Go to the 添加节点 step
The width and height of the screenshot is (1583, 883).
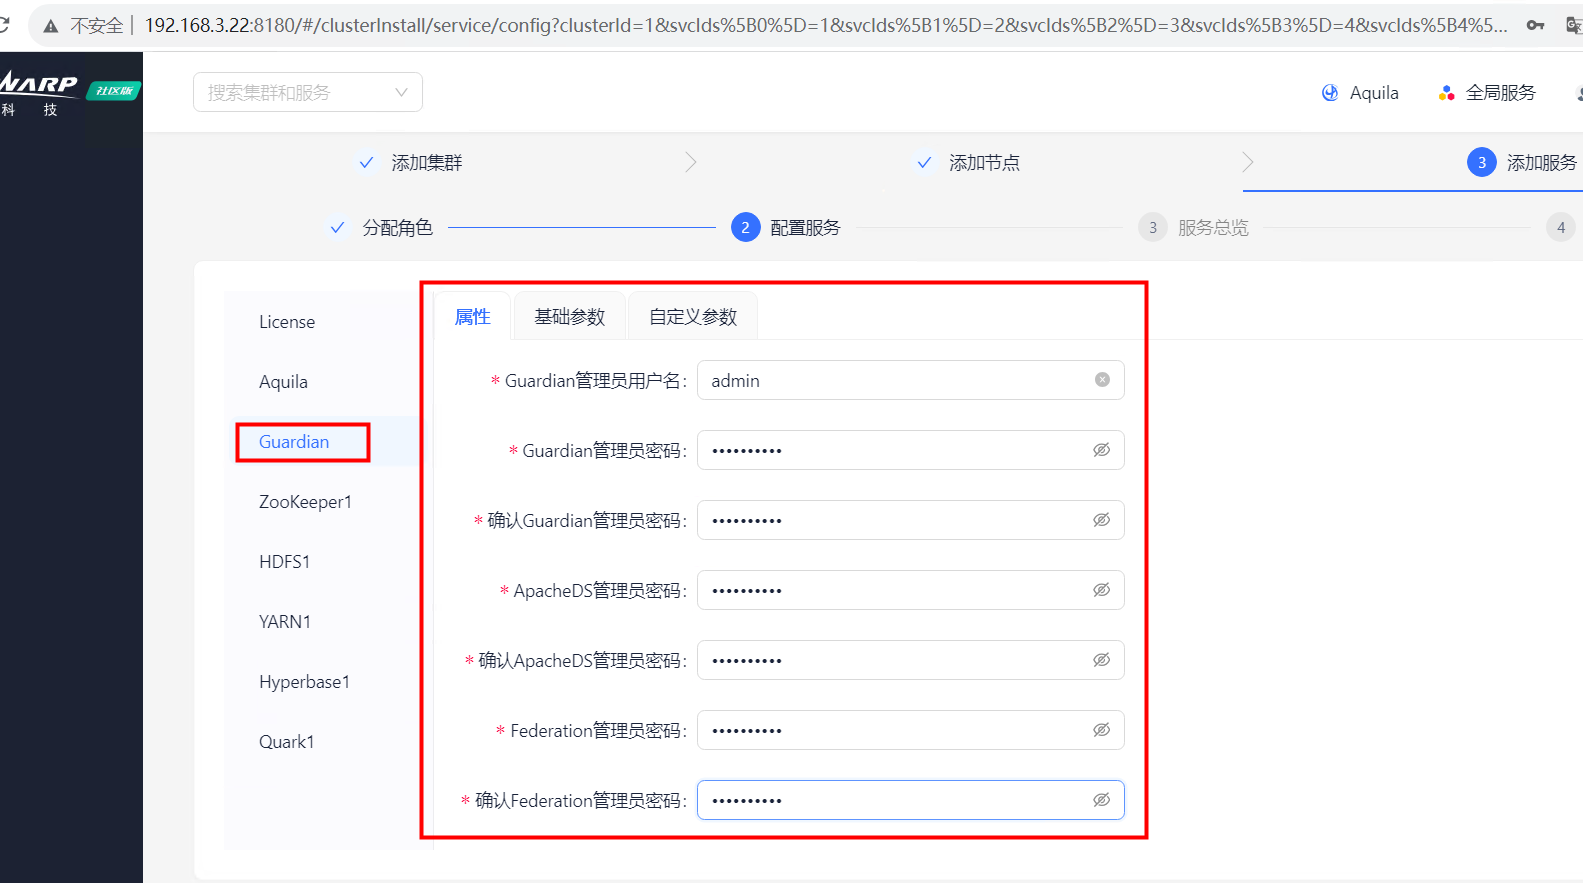pyautogui.click(x=968, y=163)
